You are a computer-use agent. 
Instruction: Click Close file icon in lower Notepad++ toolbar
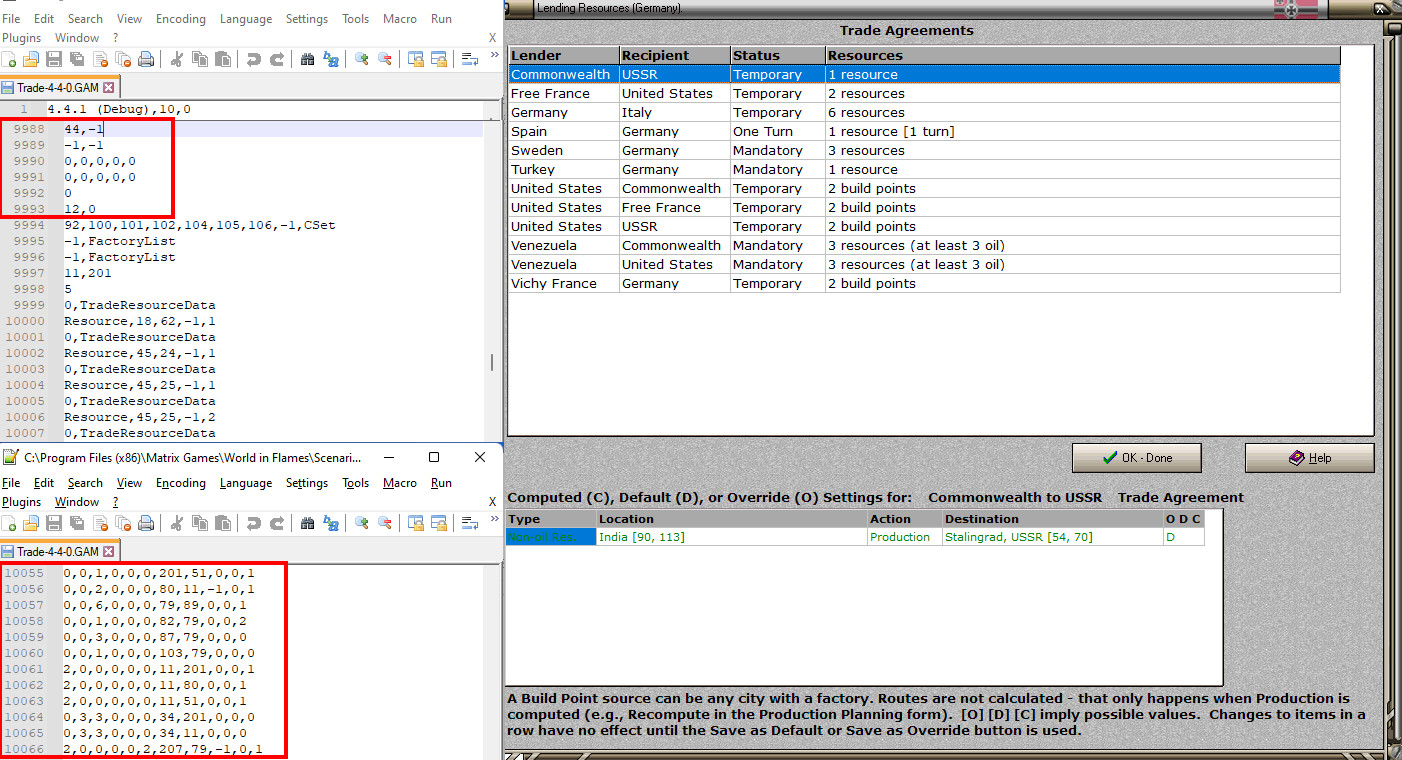[x=100, y=523]
